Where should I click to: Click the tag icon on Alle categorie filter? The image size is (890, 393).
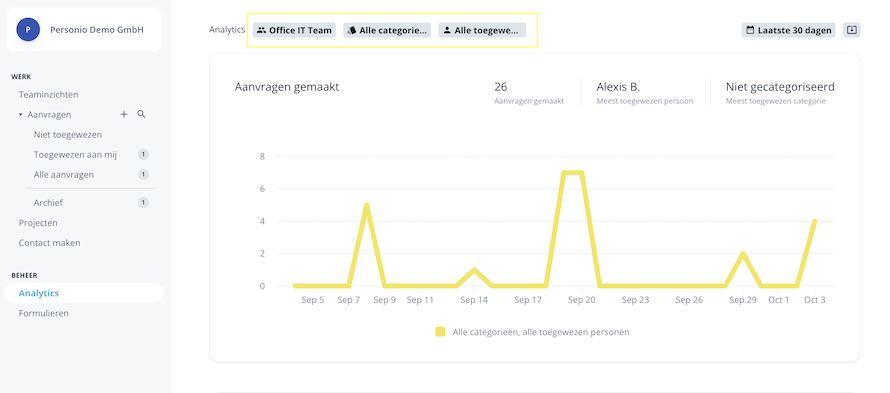[x=351, y=30]
